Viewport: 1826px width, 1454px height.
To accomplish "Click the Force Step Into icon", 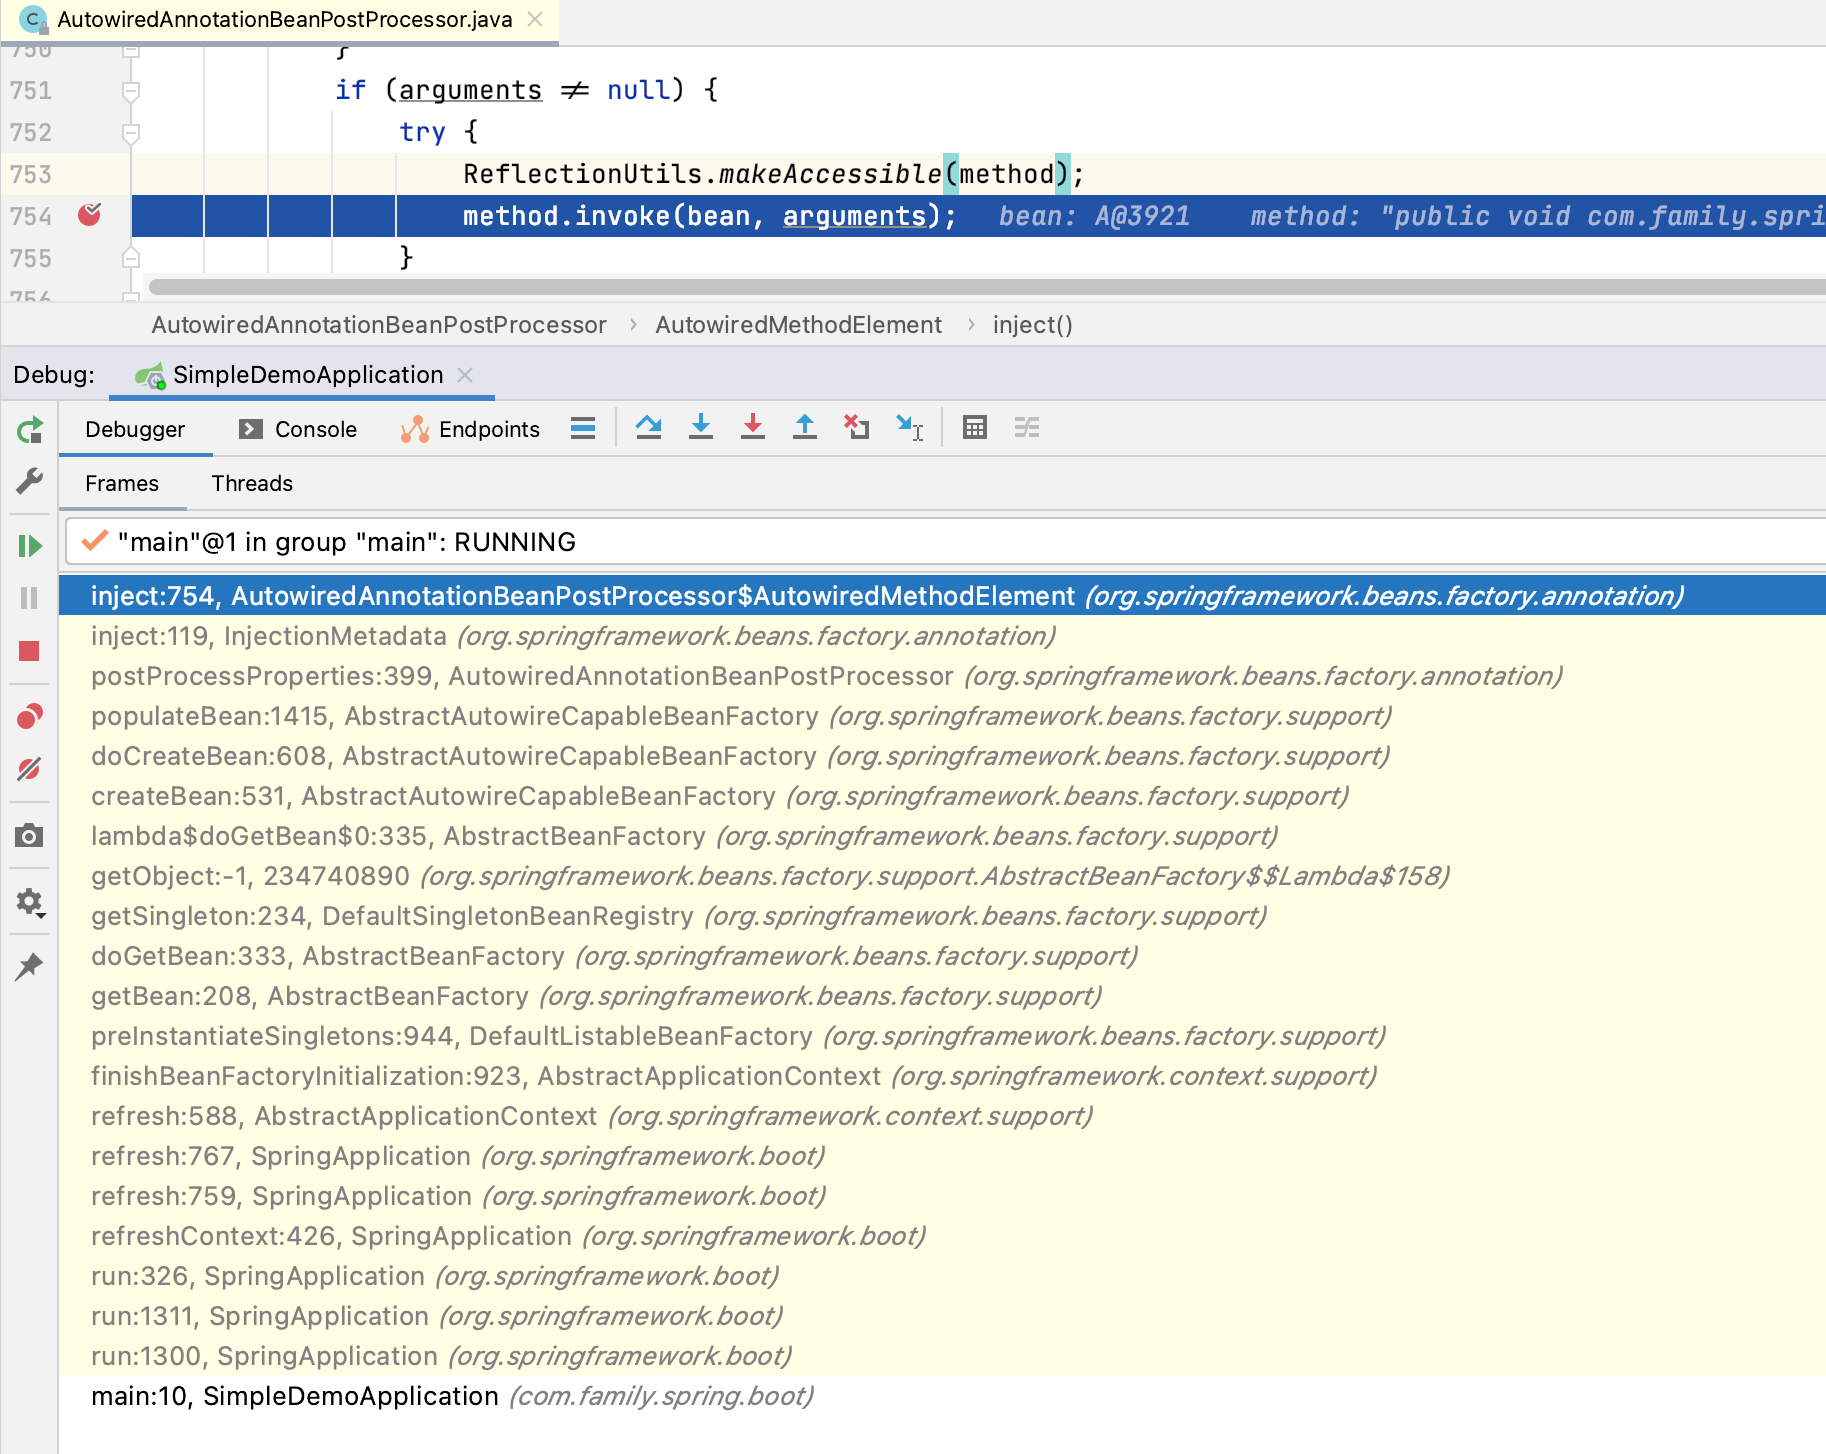I will [753, 428].
